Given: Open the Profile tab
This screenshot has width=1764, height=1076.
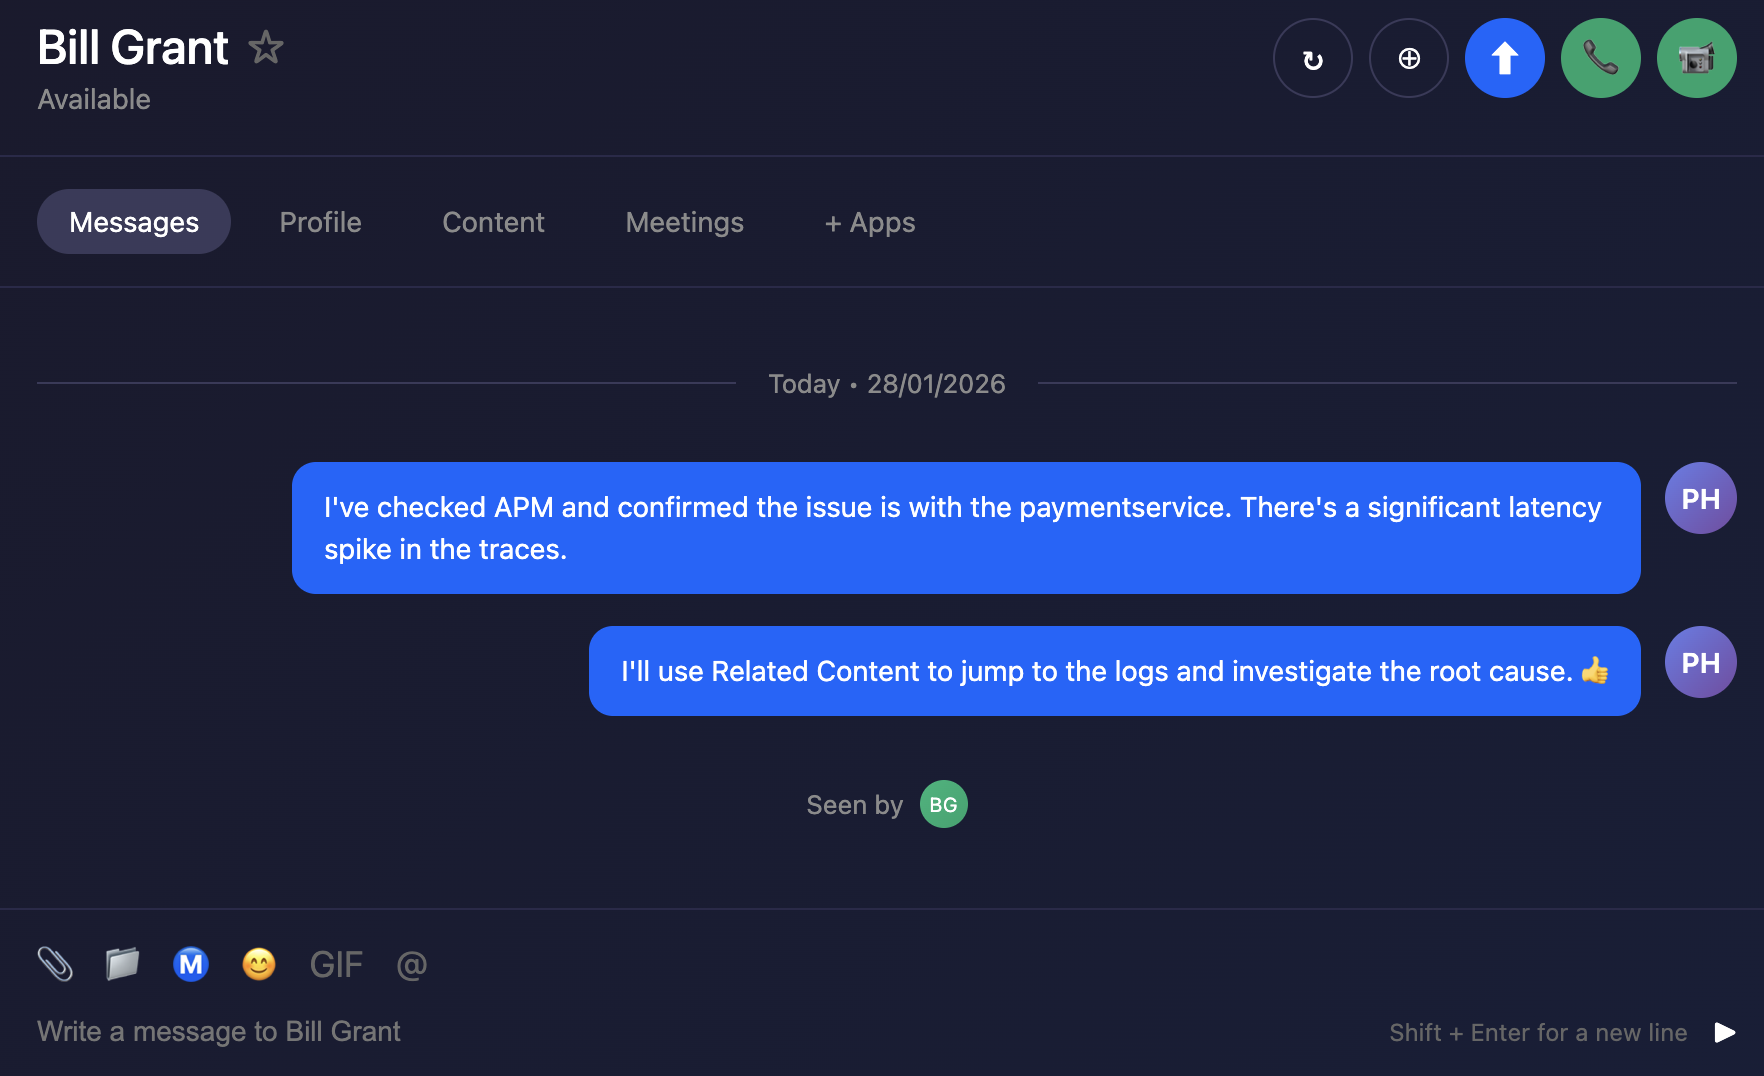Looking at the screenshot, I should [x=320, y=222].
